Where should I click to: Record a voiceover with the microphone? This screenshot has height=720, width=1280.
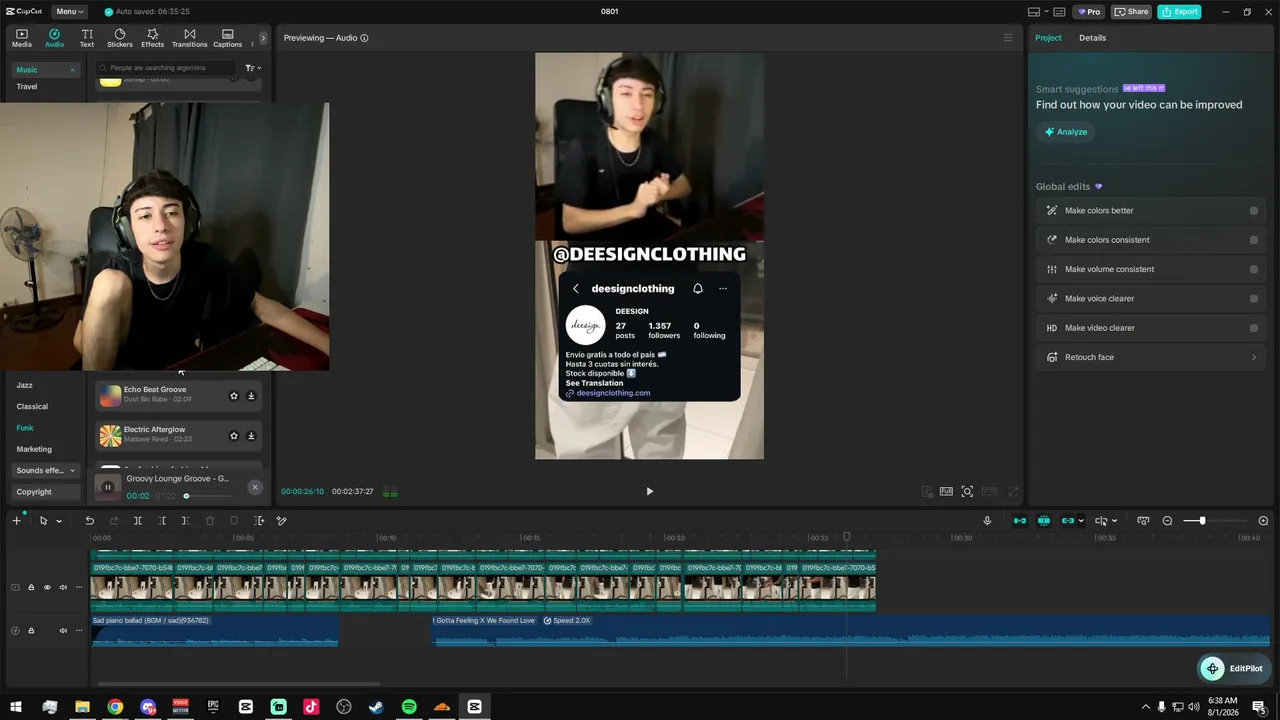[x=987, y=521]
